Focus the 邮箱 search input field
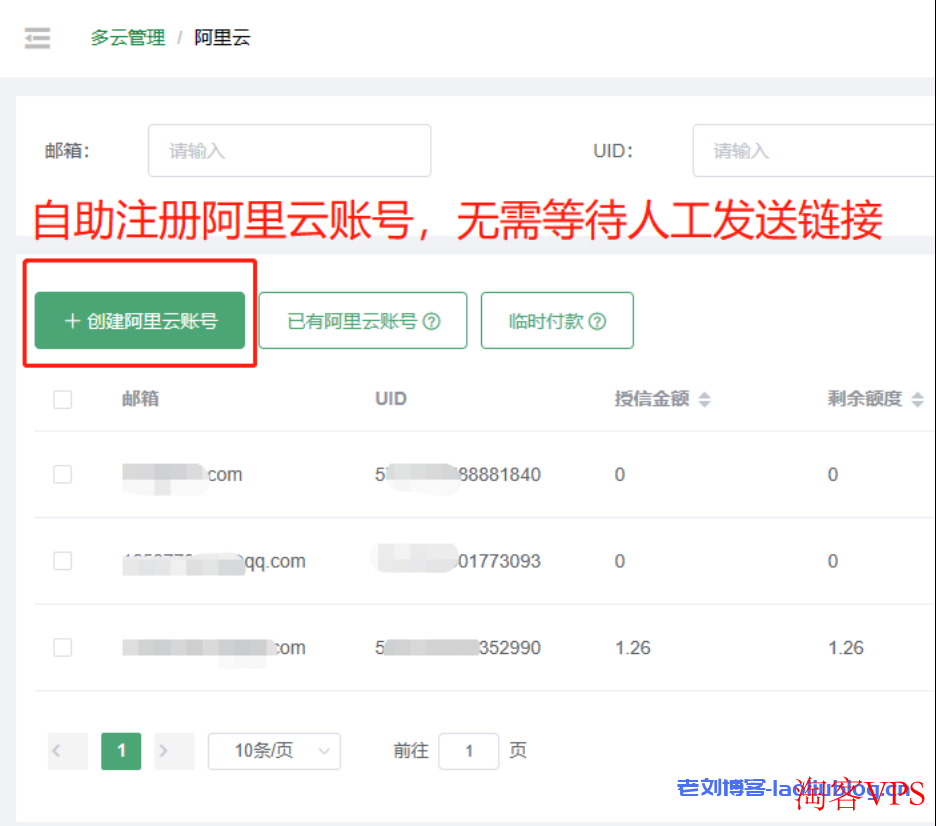The height and width of the screenshot is (826, 936). pyautogui.click(x=290, y=150)
